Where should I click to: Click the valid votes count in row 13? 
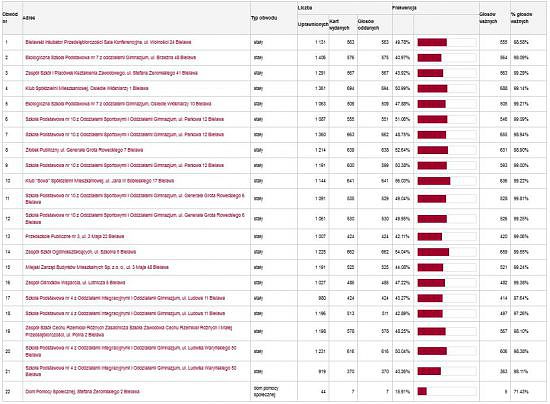tap(503, 236)
